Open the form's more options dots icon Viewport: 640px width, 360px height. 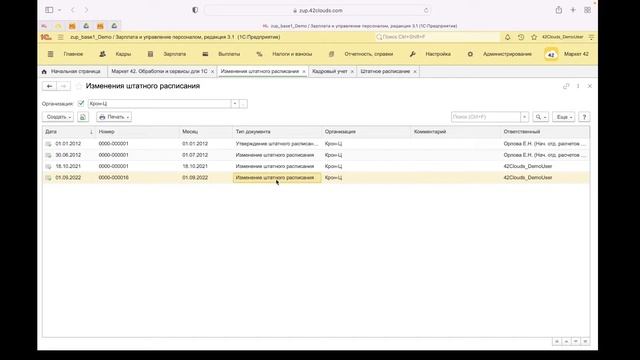(578, 86)
